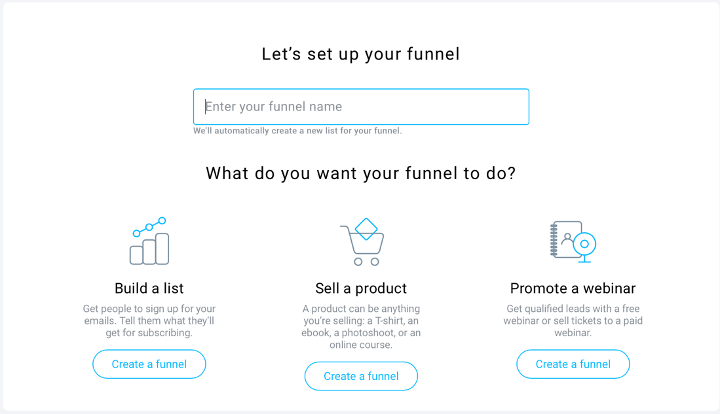This screenshot has height=414, width=720.
Task: Click the 'Get qualified leads' description text
Action: [573, 321]
